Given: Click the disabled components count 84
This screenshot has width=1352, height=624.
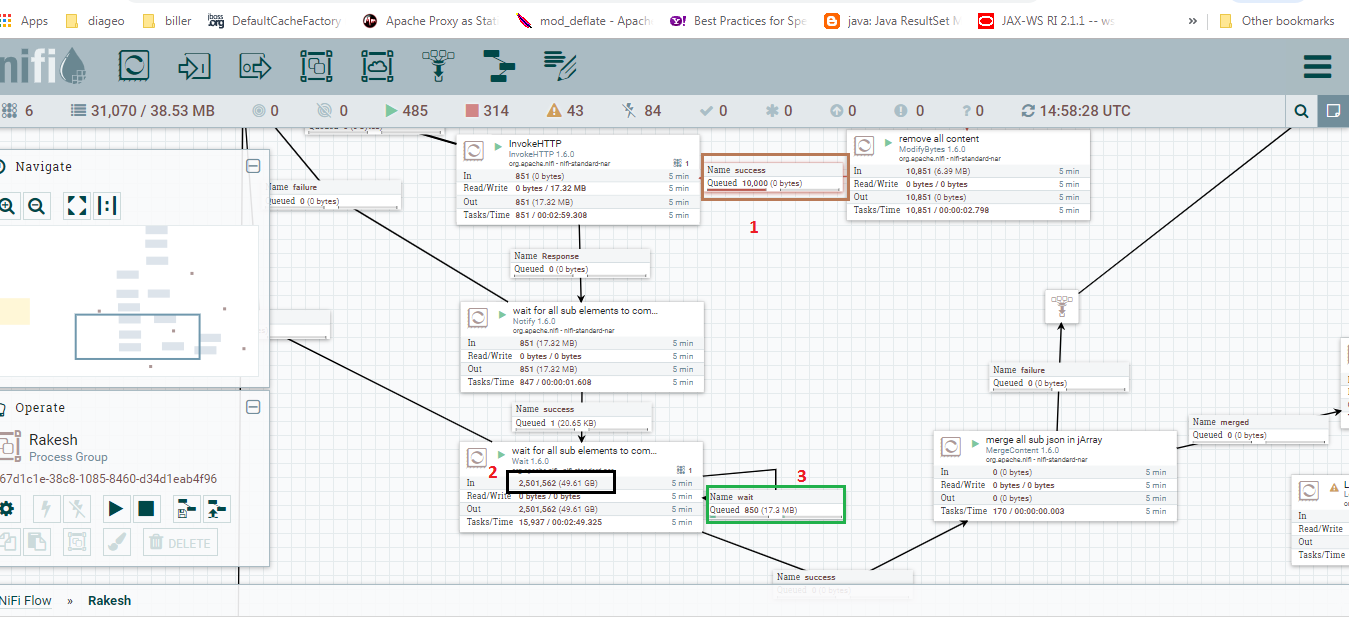Looking at the screenshot, I should point(642,111).
